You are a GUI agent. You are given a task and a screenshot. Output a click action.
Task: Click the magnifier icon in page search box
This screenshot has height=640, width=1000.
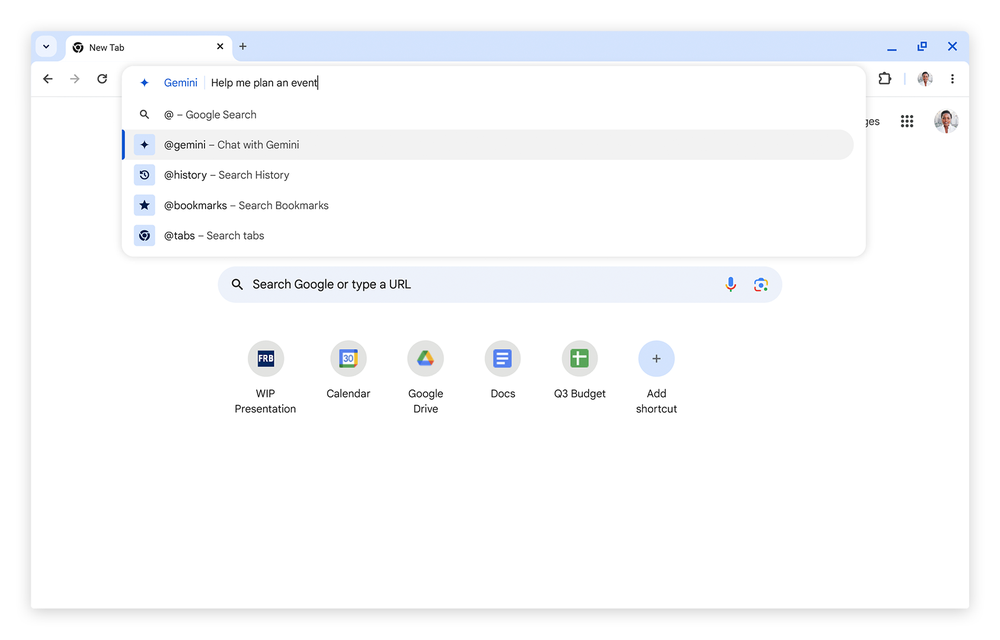pos(237,284)
